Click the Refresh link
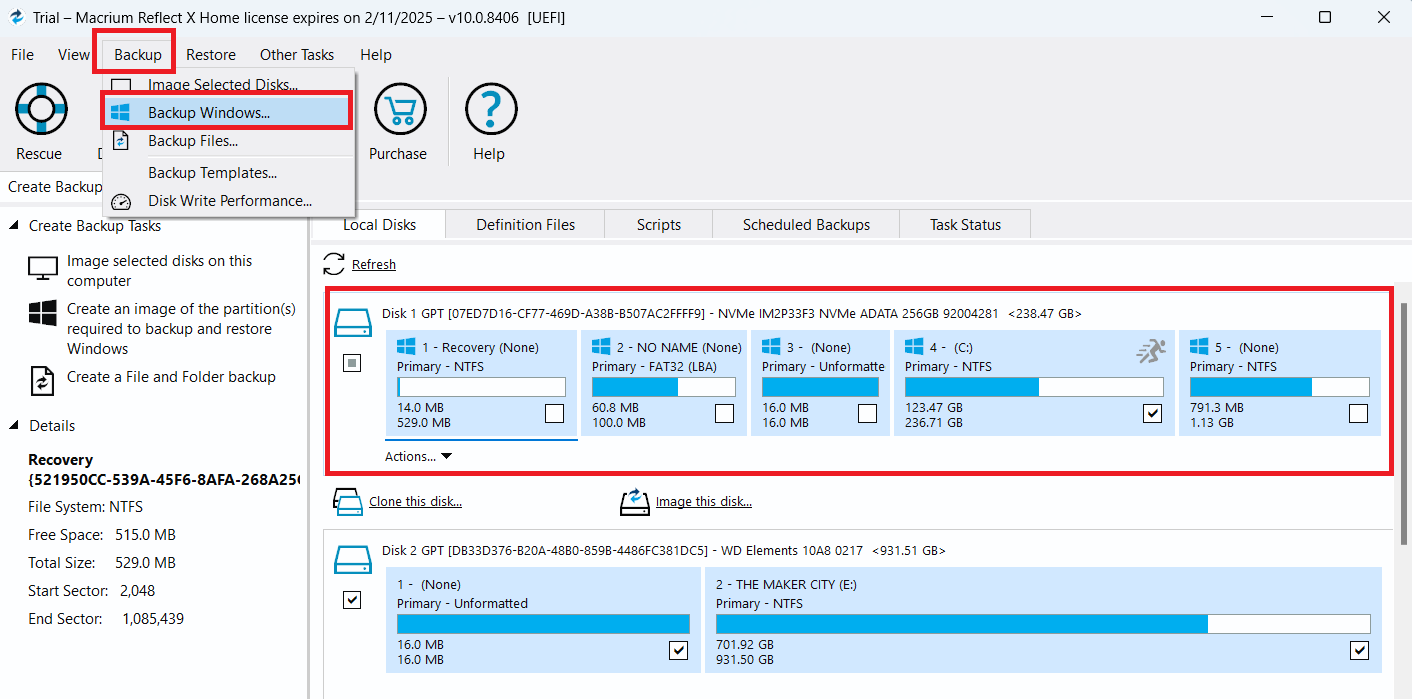The height and width of the screenshot is (699, 1412). tap(374, 265)
